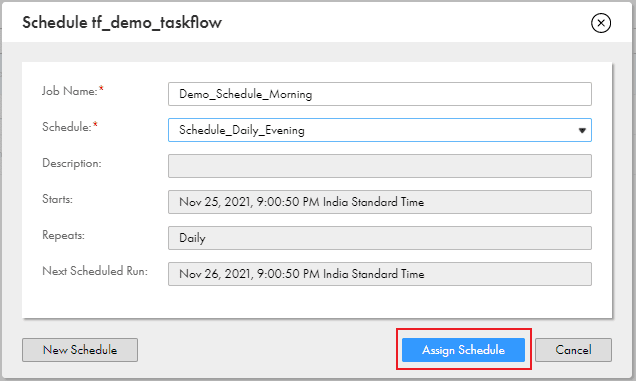Select the Starts date field
This screenshot has width=636, height=381.
(x=380, y=202)
